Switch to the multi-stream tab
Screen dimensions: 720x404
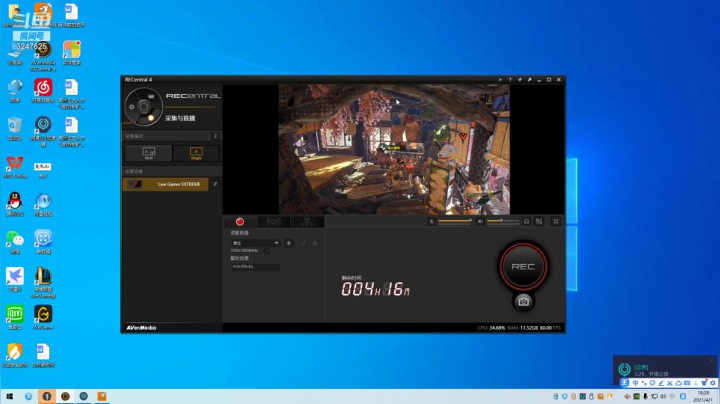307,222
